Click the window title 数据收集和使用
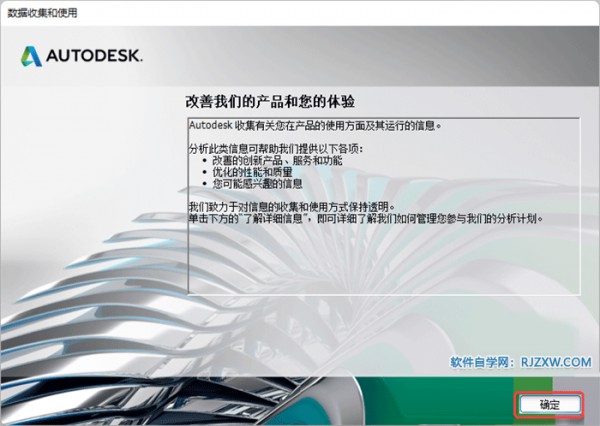This screenshot has width=600, height=426. [42, 13]
